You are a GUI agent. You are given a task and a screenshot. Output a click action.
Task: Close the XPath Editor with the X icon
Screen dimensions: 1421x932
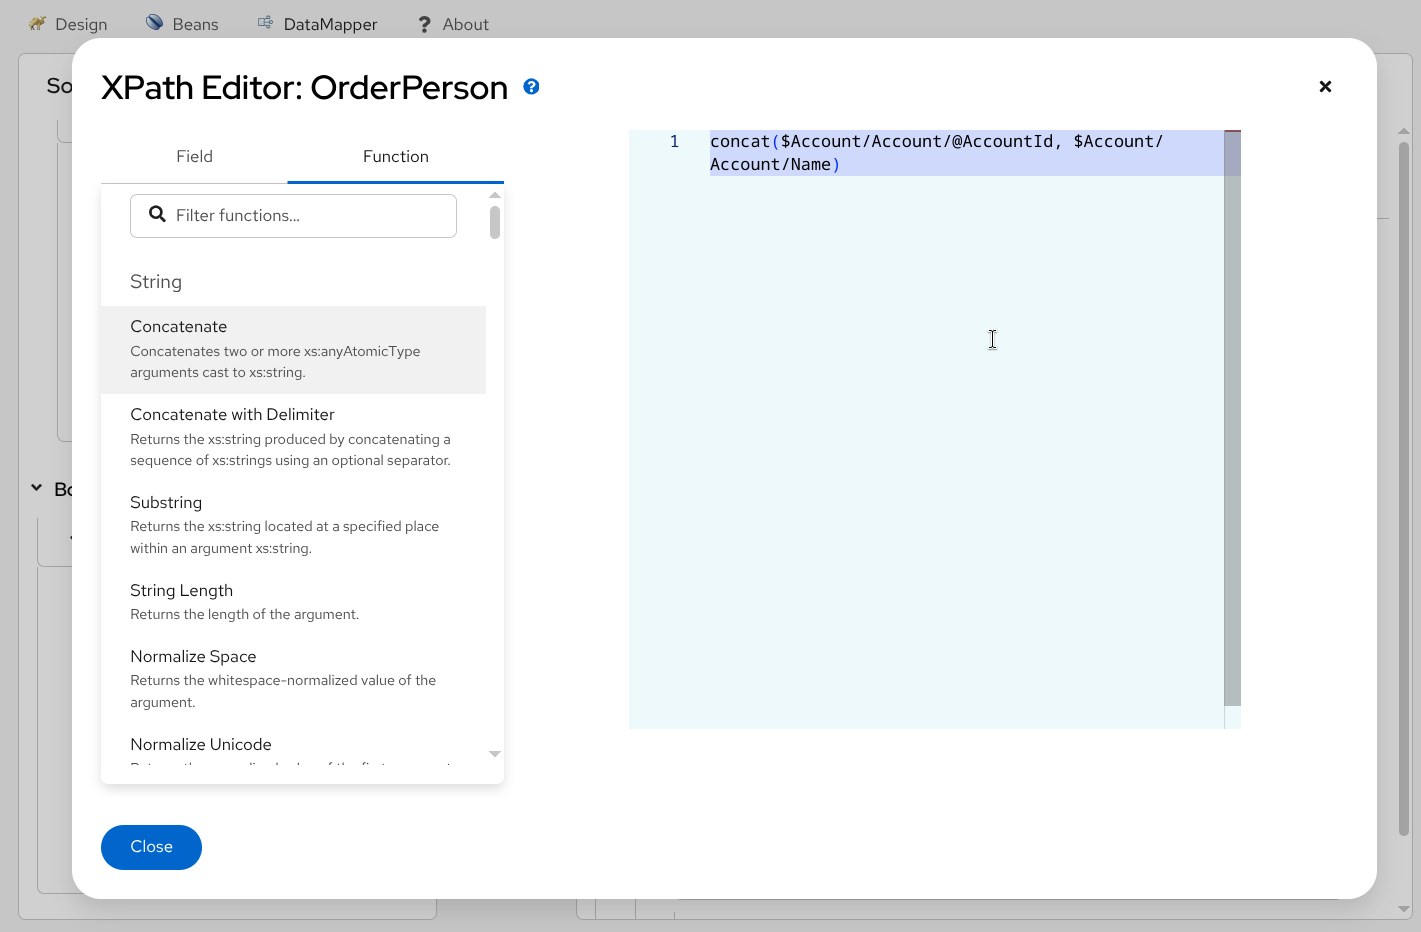coord(1325,87)
